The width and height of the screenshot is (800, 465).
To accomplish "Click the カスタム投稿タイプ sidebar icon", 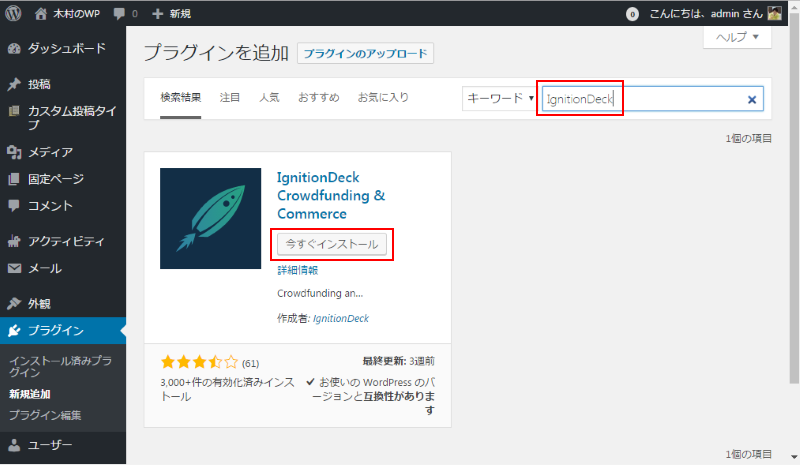I will (14, 111).
